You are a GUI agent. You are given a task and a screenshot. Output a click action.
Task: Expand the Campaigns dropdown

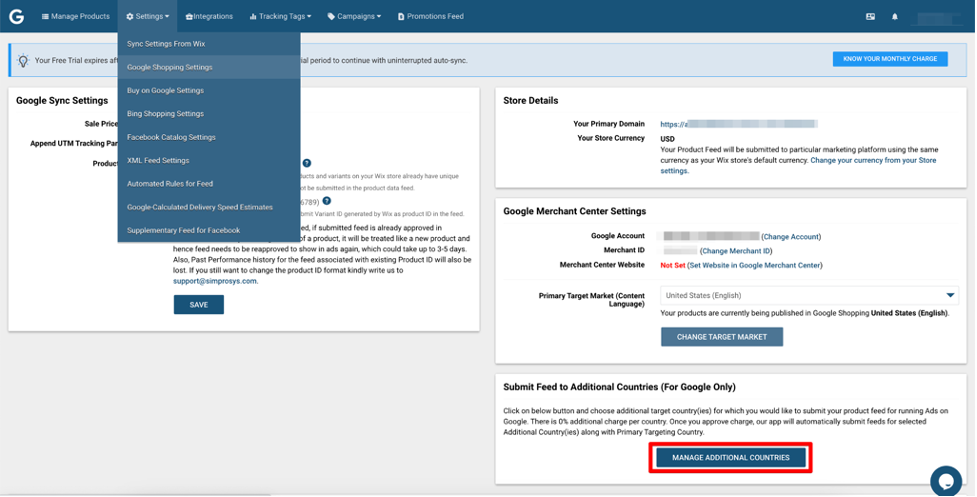(354, 16)
